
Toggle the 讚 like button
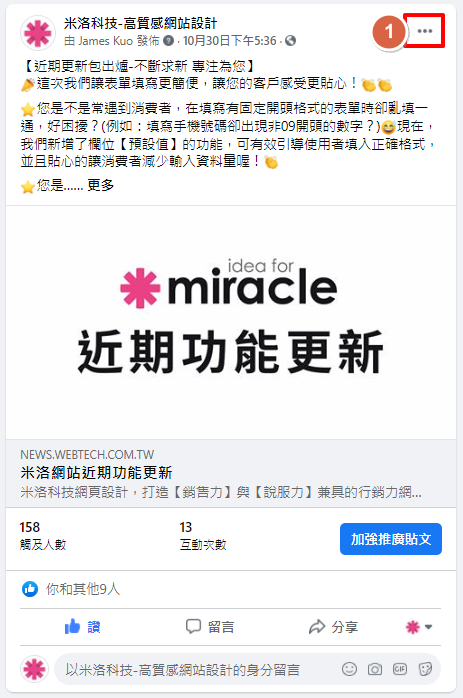[x=83, y=627]
